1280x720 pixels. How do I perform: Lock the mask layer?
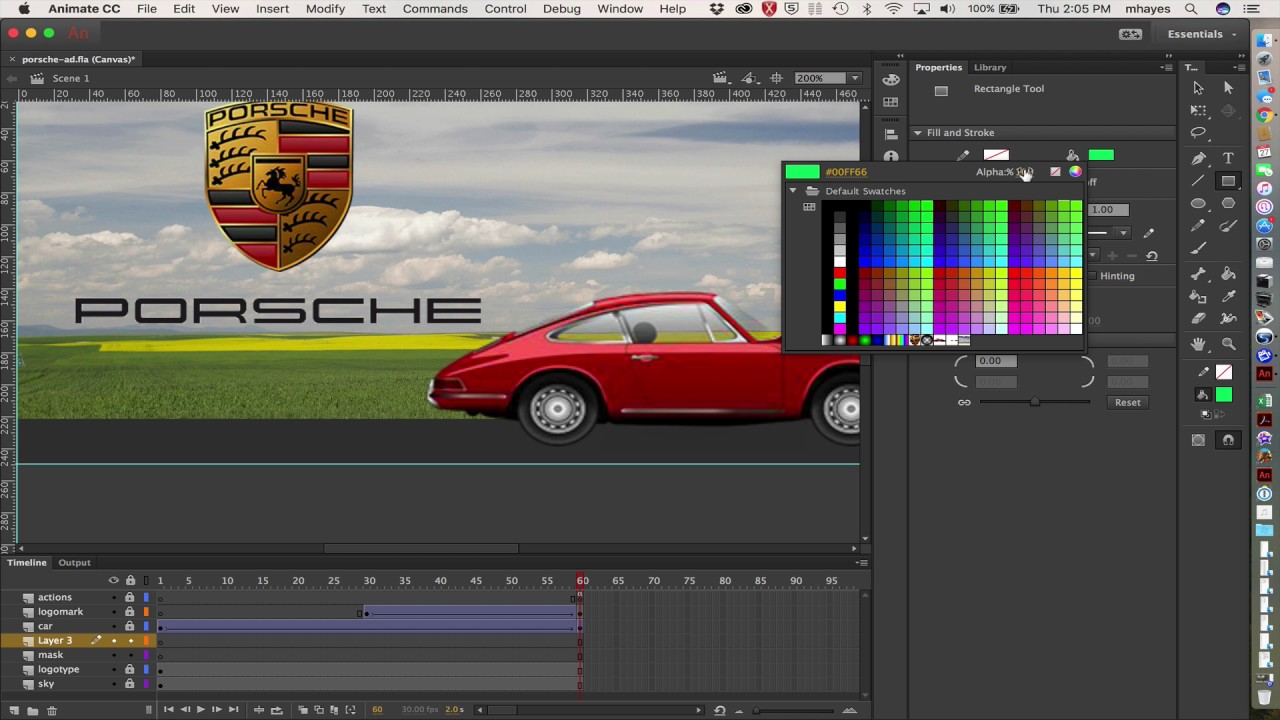[129, 655]
